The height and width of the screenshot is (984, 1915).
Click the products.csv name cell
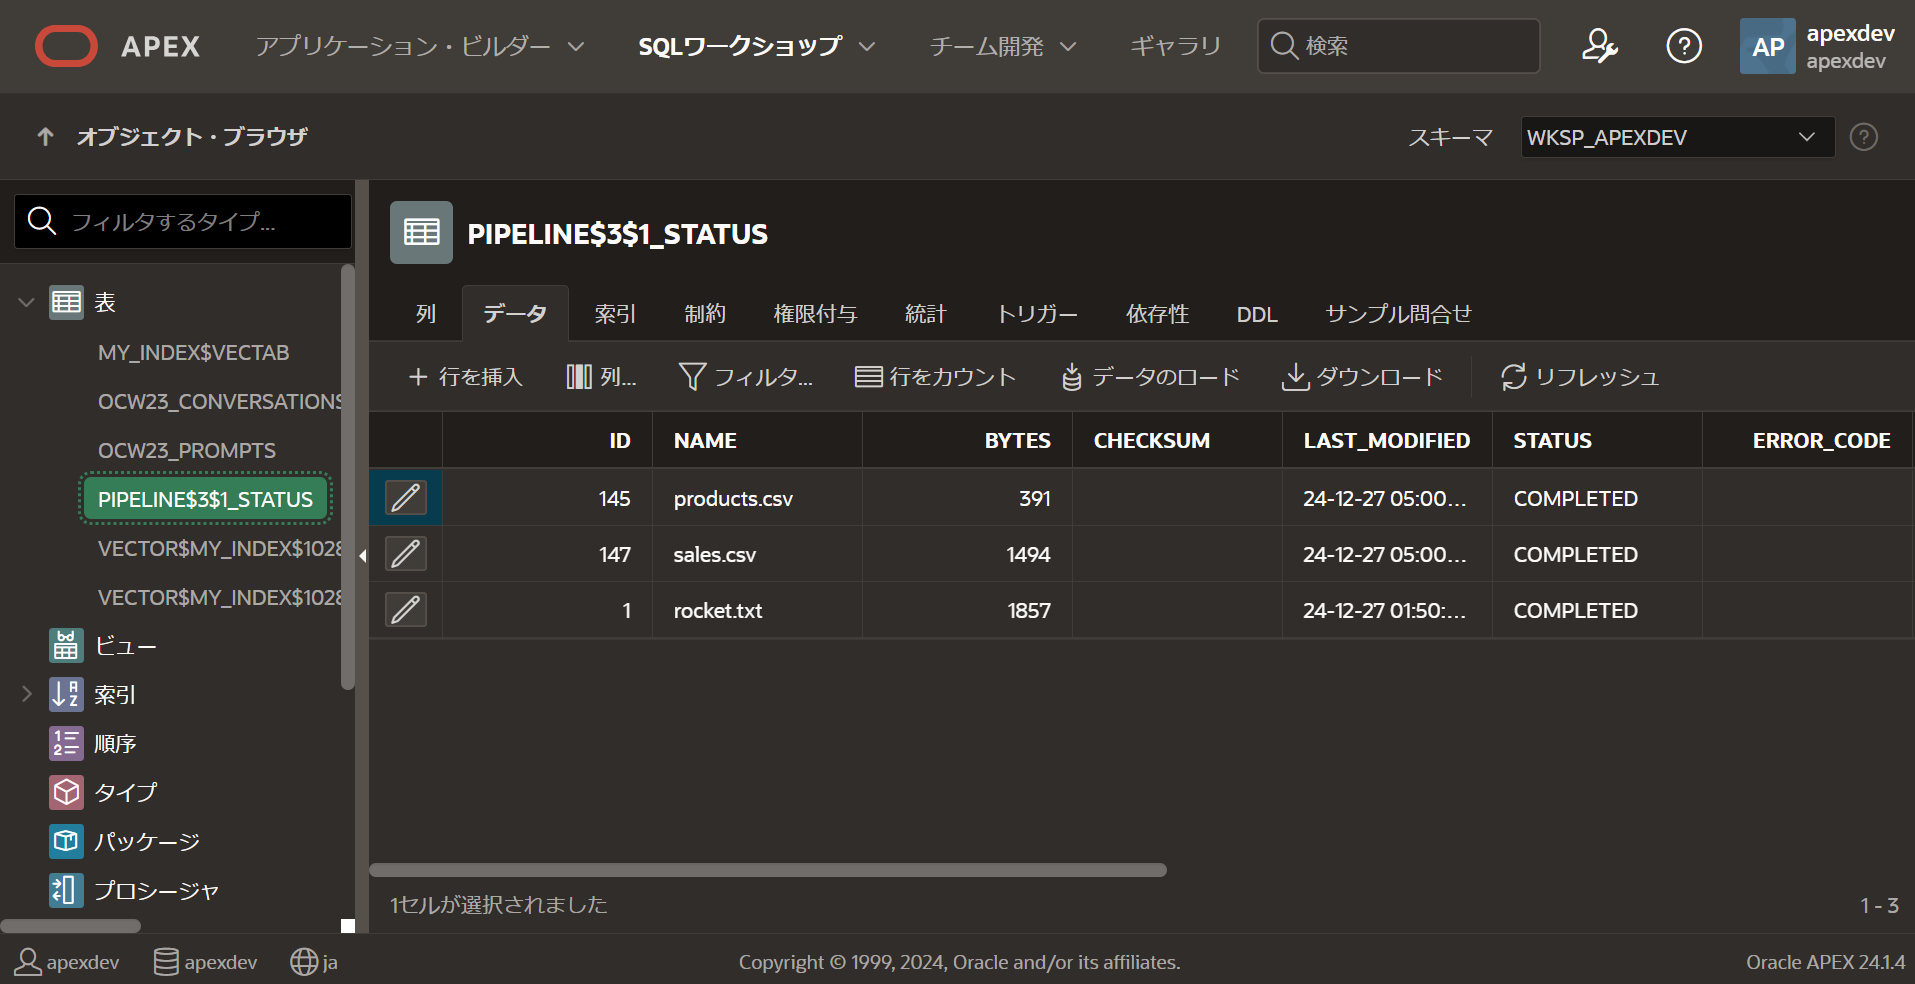click(x=757, y=498)
